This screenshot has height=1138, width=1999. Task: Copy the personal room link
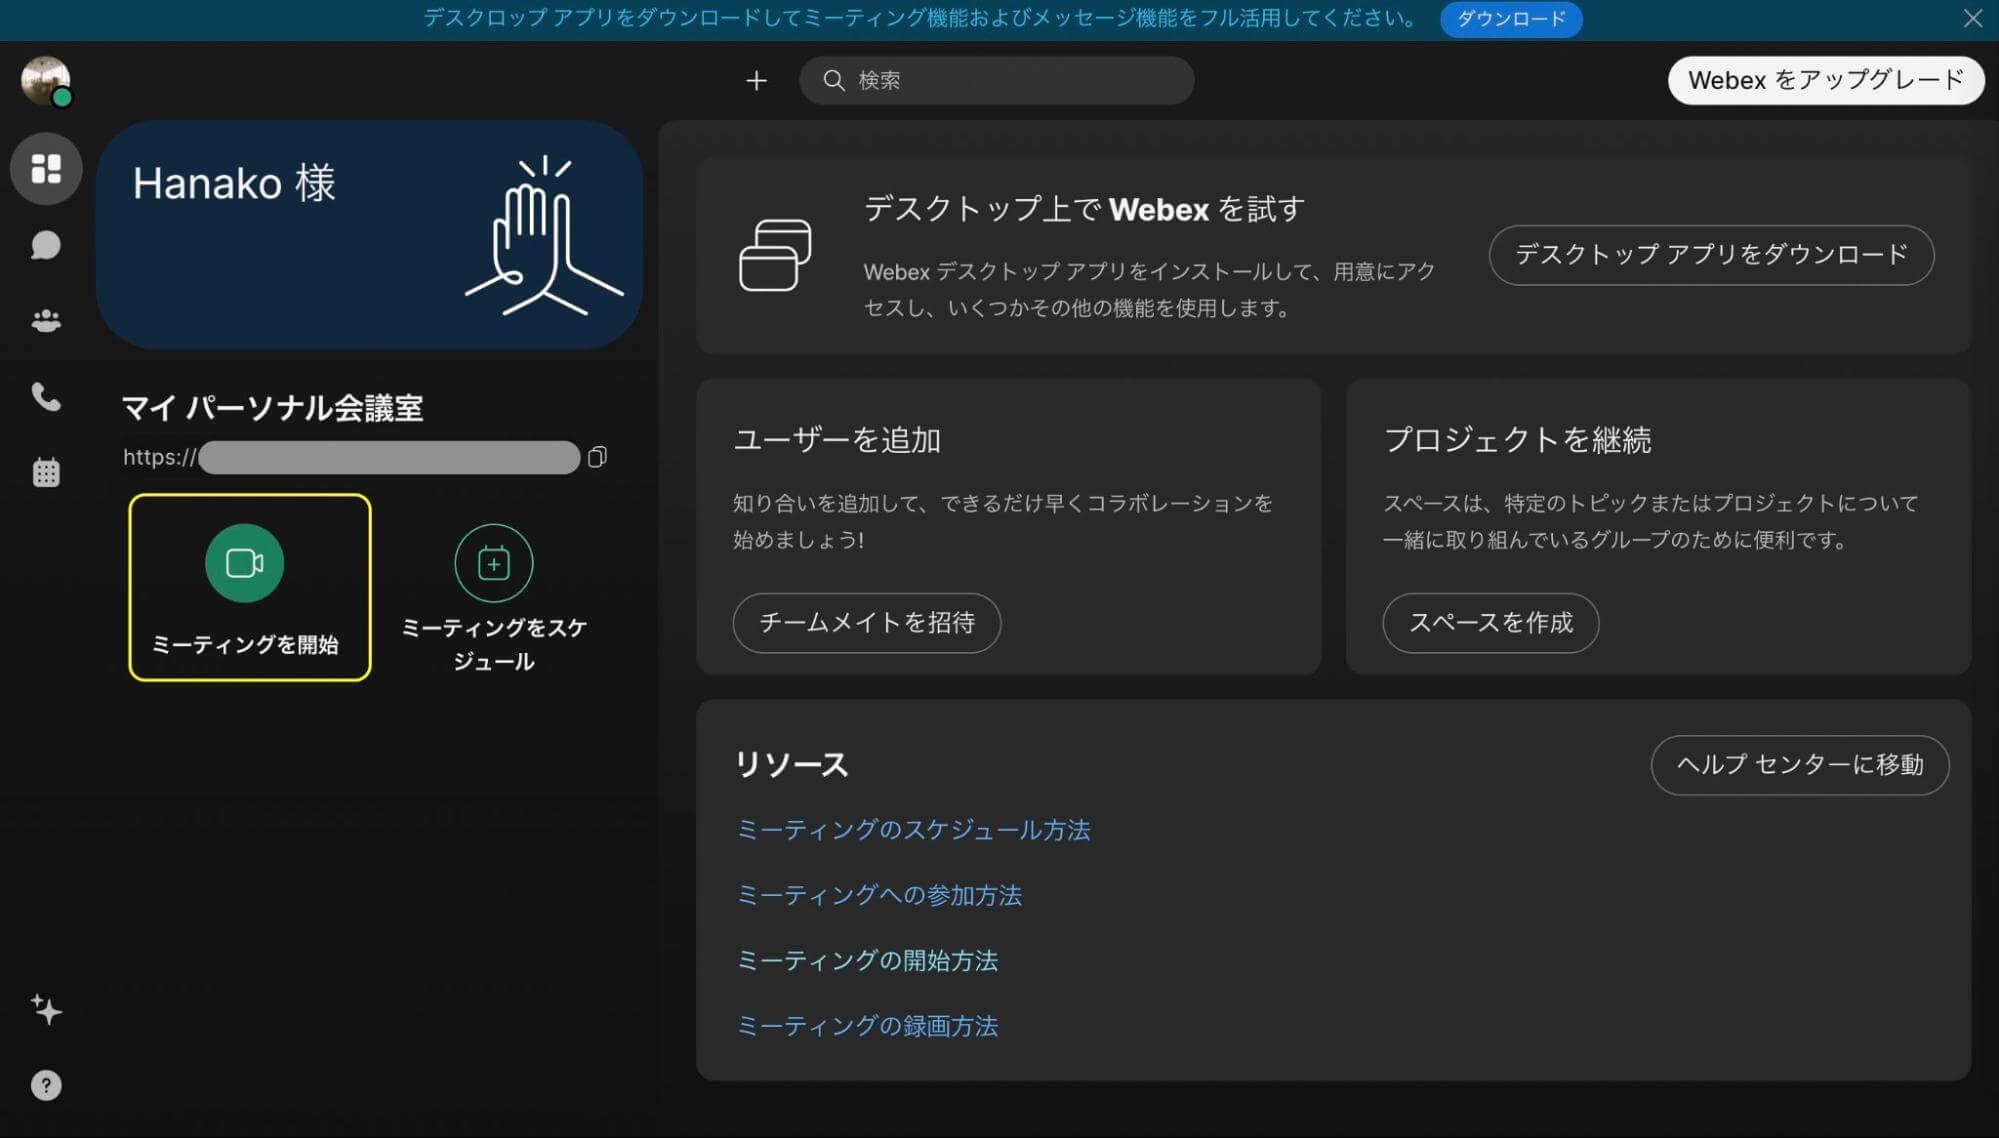pyautogui.click(x=597, y=457)
